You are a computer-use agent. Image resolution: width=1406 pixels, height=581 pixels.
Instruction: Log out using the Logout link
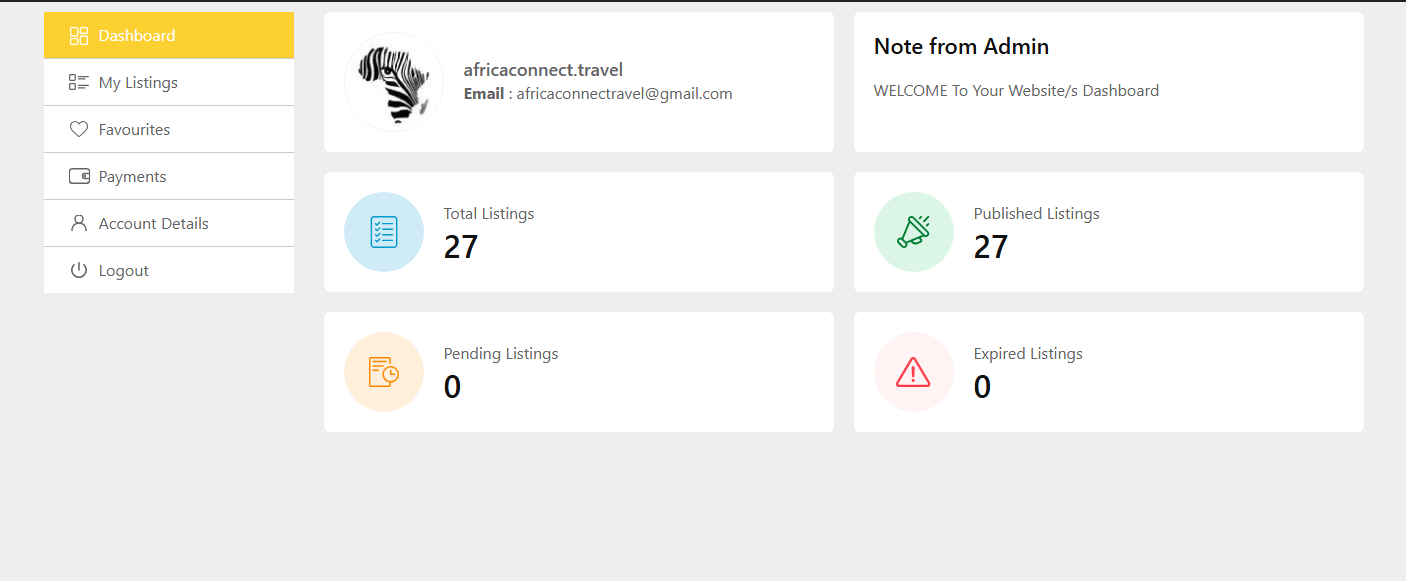pyautogui.click(x=124, y=271)
